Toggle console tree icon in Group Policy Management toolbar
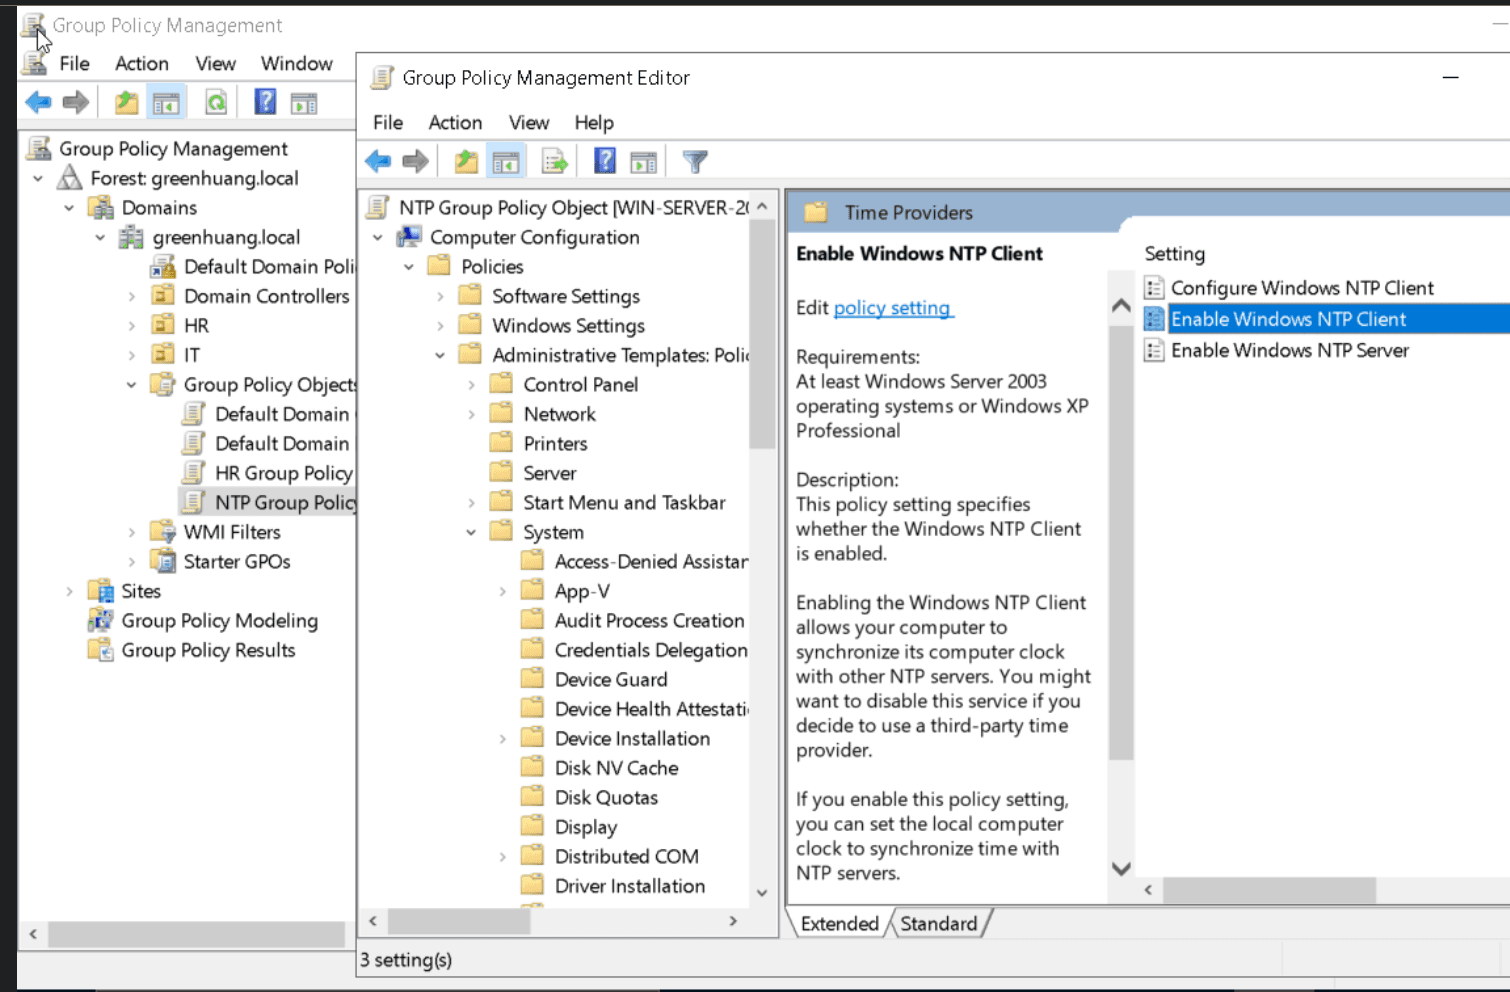1510x992 pixels. click(x=166, y=102)
